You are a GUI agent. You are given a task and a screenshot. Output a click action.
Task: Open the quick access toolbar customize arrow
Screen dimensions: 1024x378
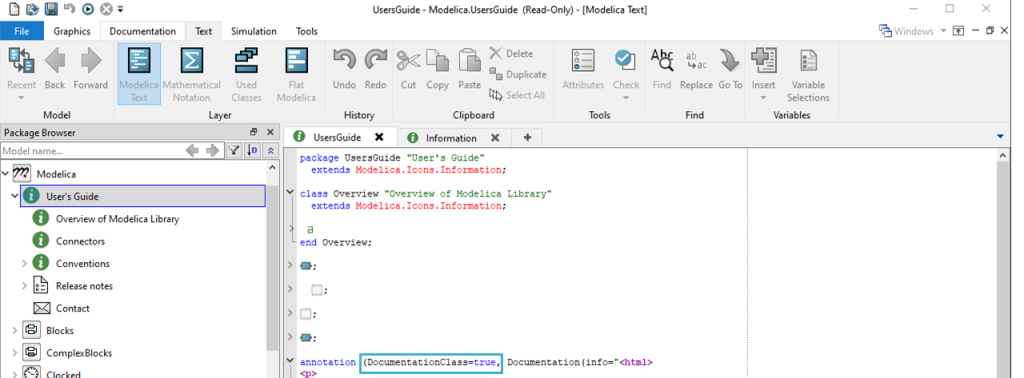[121, 10]
